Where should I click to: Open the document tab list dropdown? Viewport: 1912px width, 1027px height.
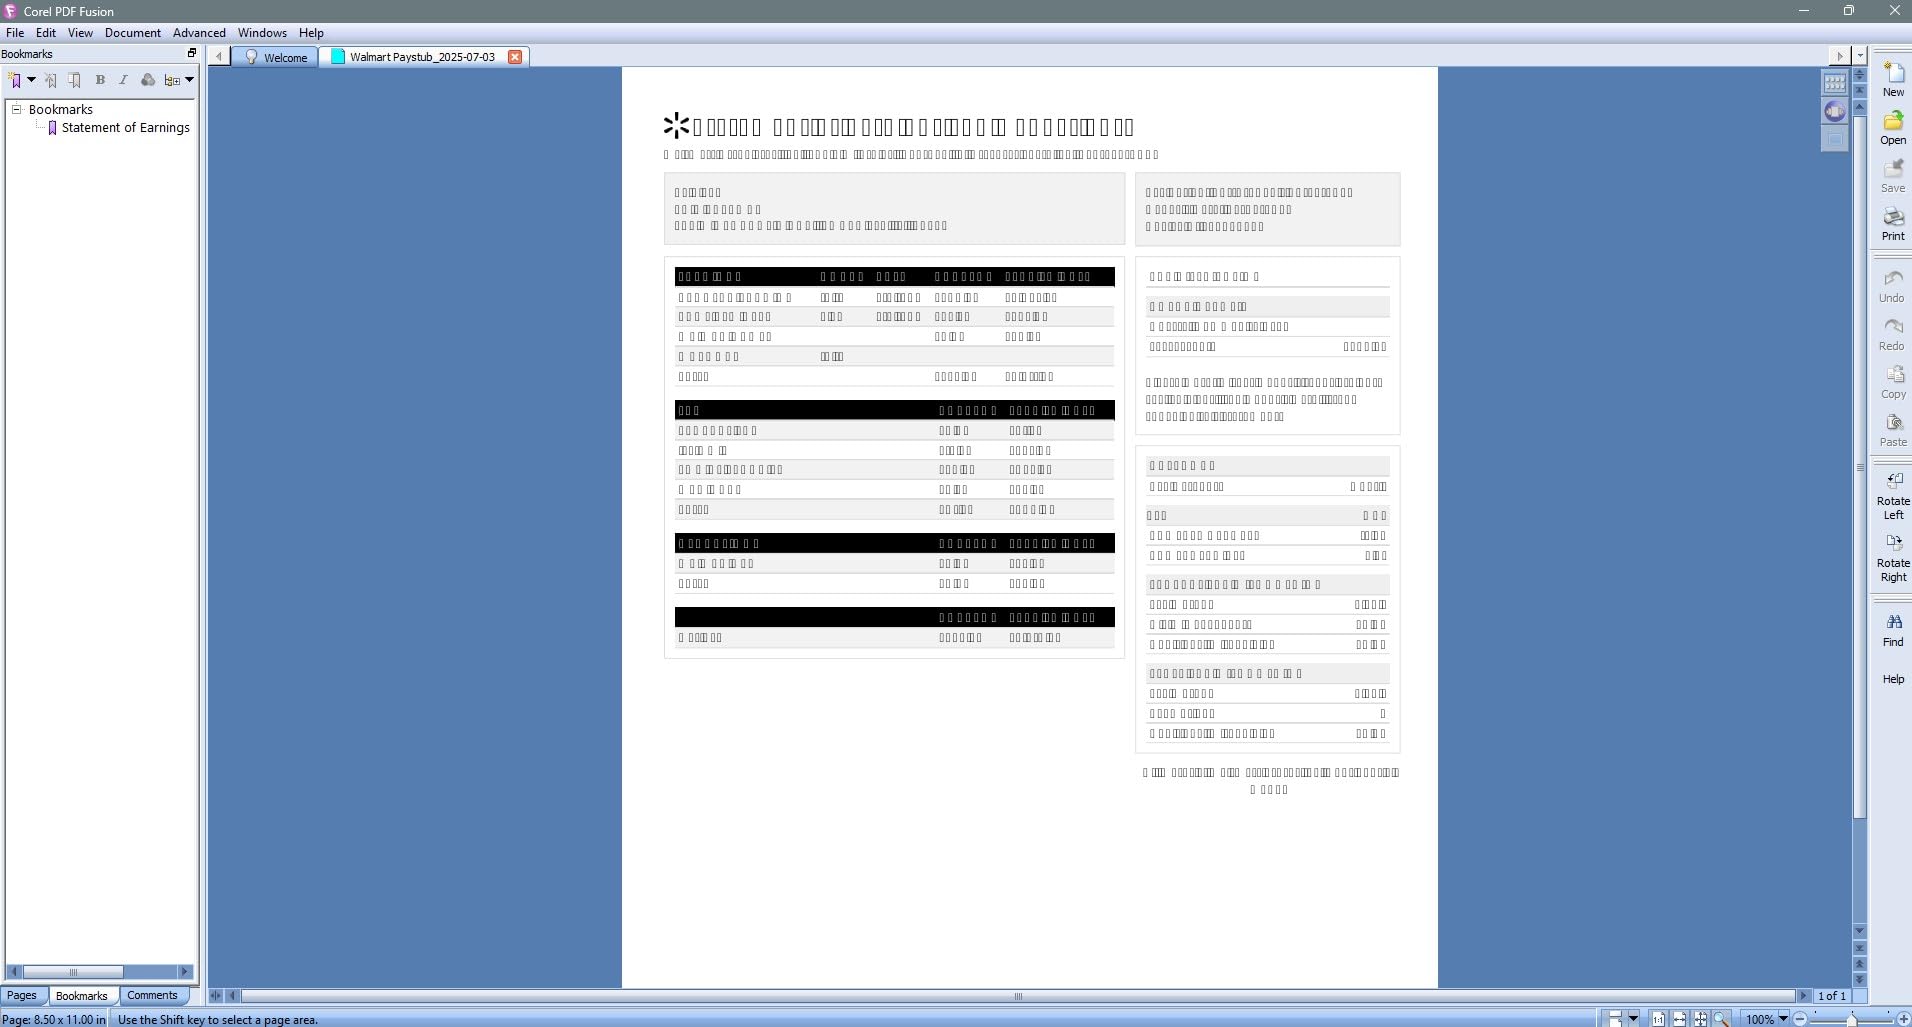coord(1860,56)
